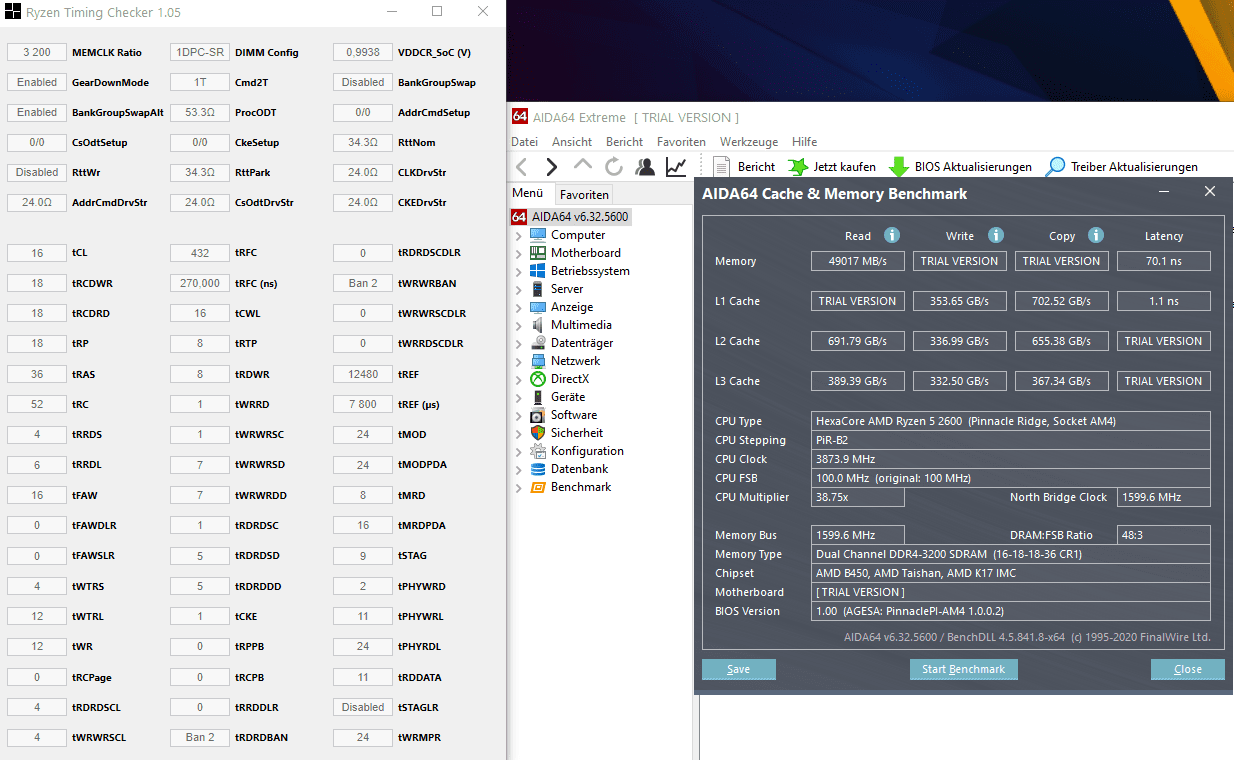Click the Memory Latency 70.1 ns field
Image resolution: width=1234 pixels, height=764 pixels.
[x=1164, y=261]
